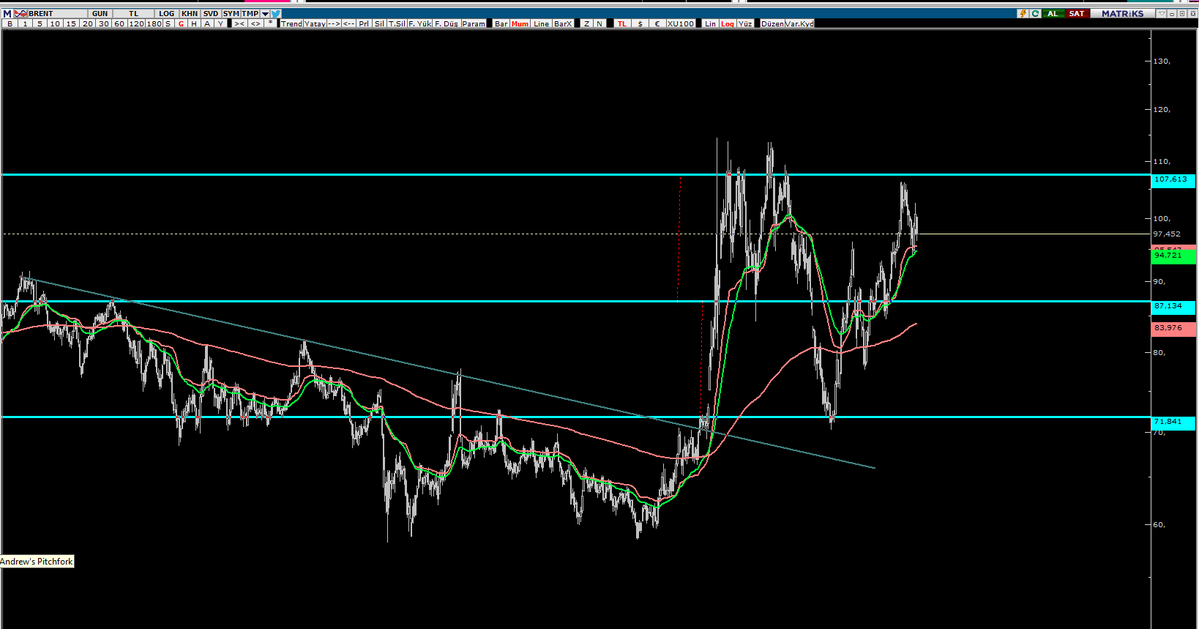
Task: Click the Yatay horizontal line button
Action: coord(315,24)
